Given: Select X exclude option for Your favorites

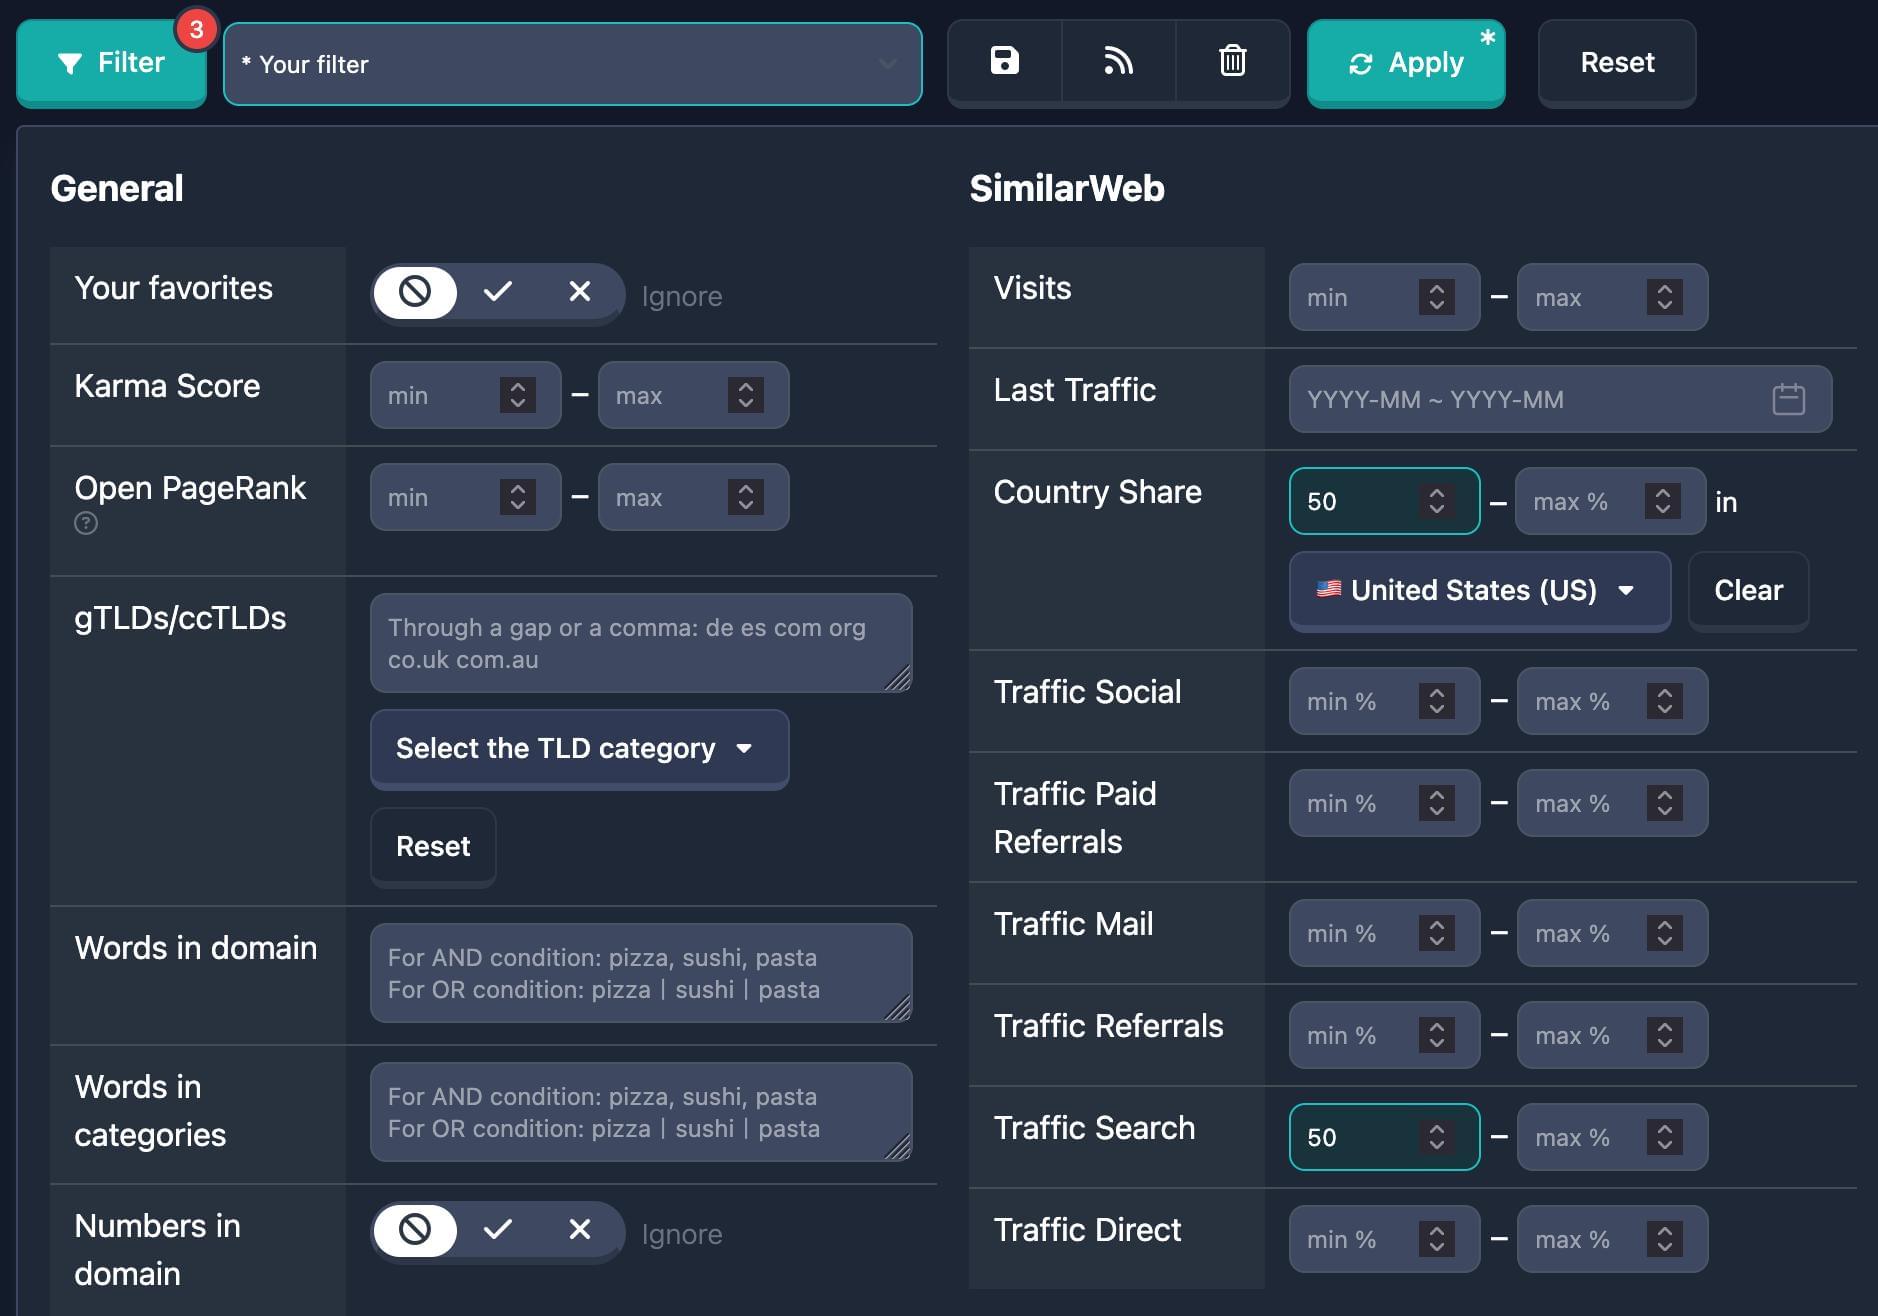Looking at the screenshot, I should tap(579, 292).
